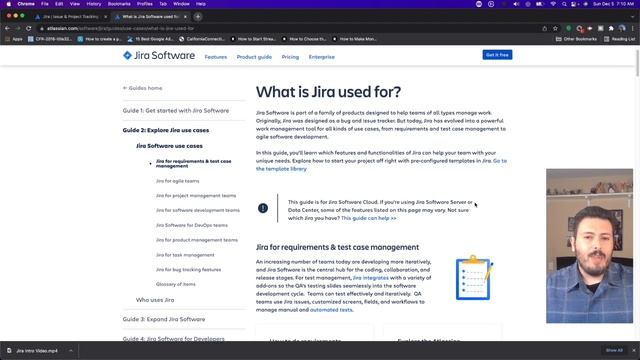640x360 pixels.
Task: Bookmark this page with the star icon
Action: pos(555,29)
